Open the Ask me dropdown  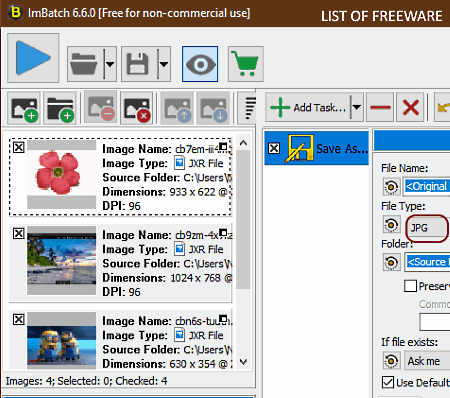pyautogui.click(x=427, y=361)
